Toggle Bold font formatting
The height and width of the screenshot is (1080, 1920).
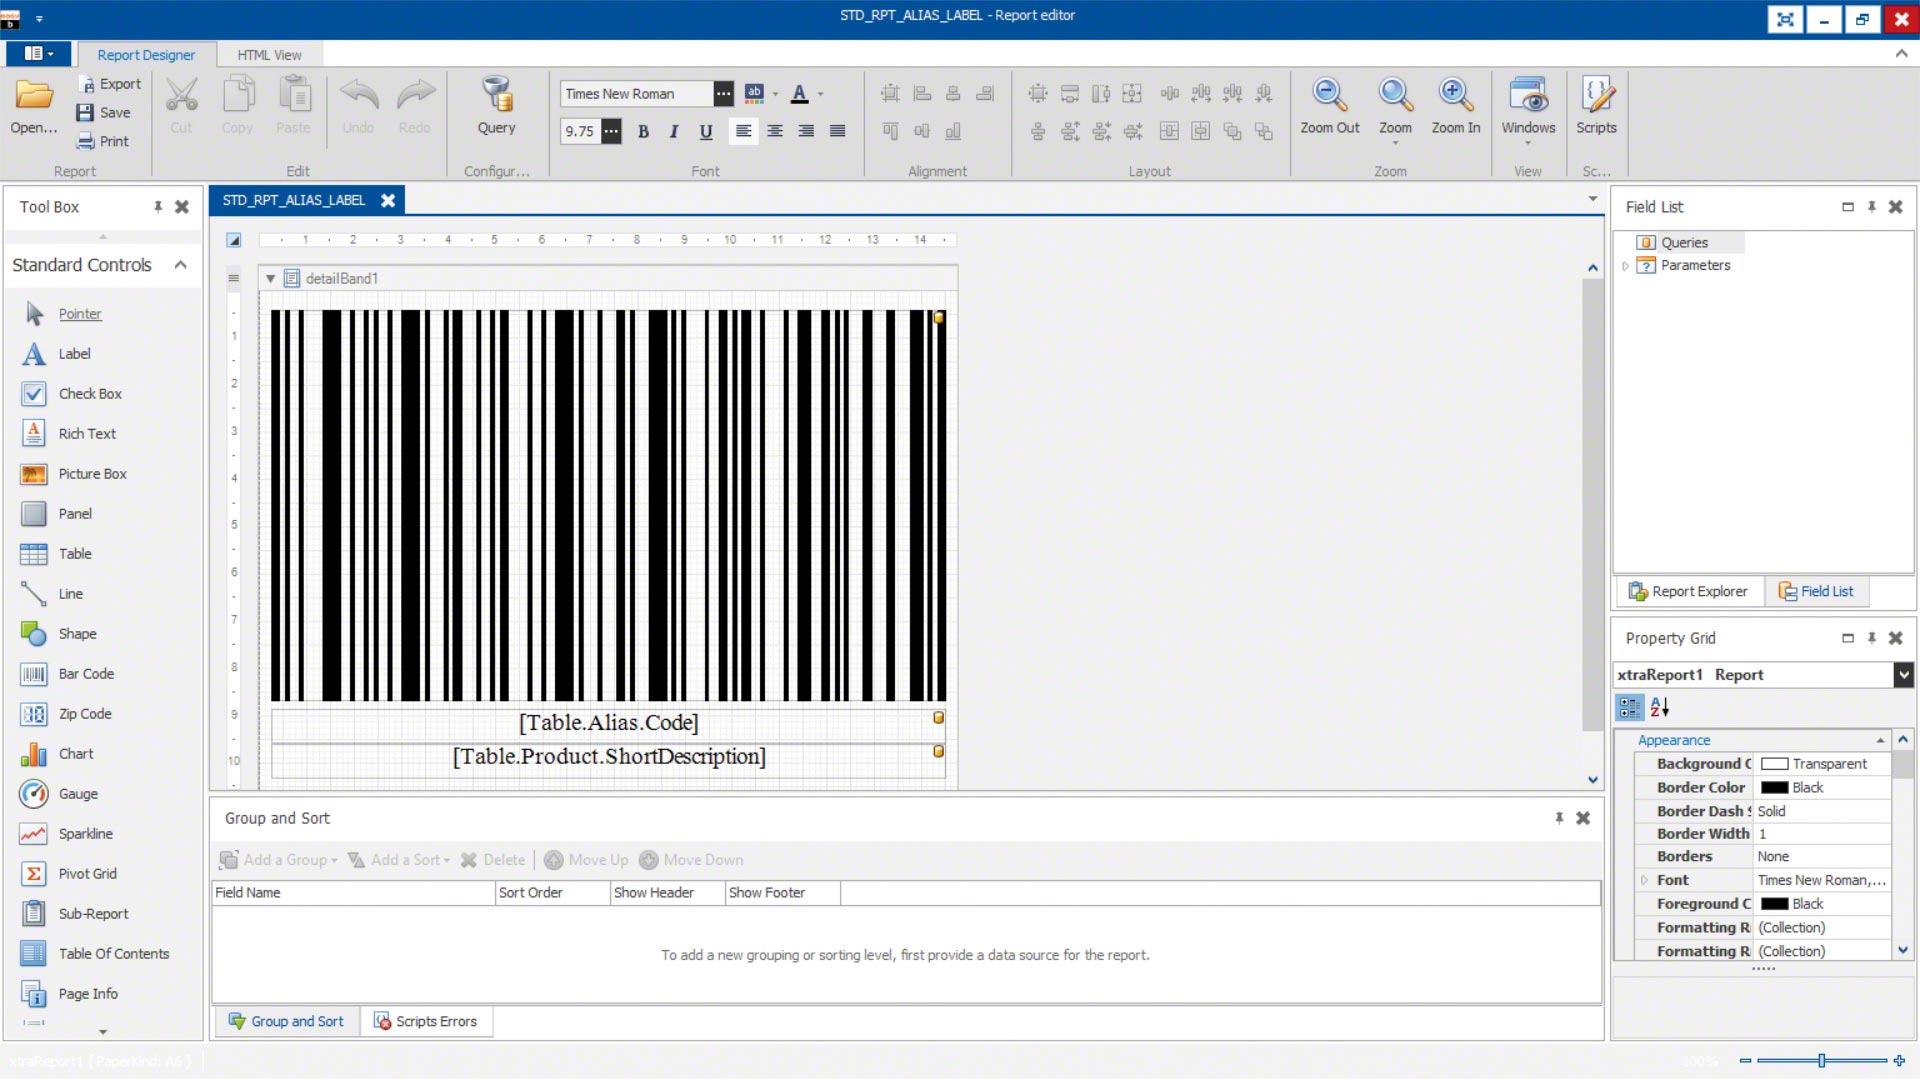[643, 131]
